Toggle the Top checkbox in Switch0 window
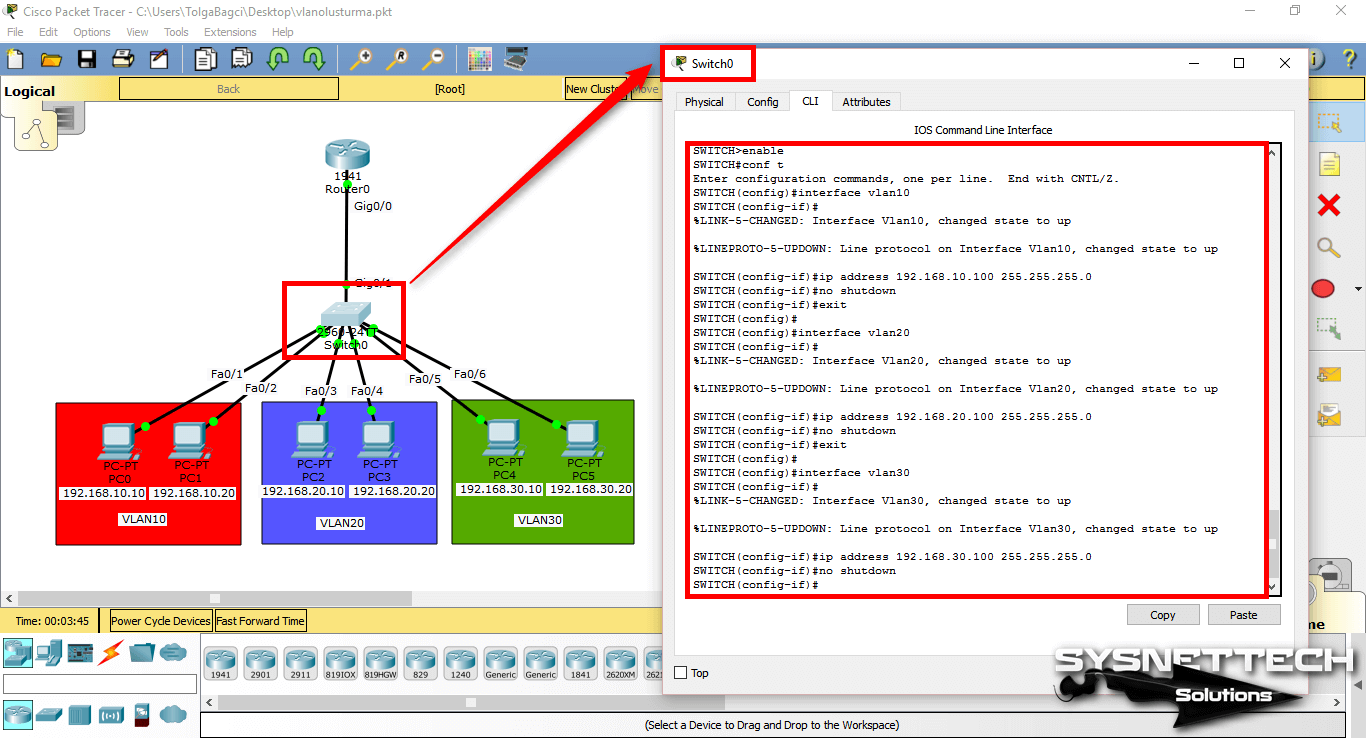Viewport: 1366px width, 738px height. (x=681, y=673)
